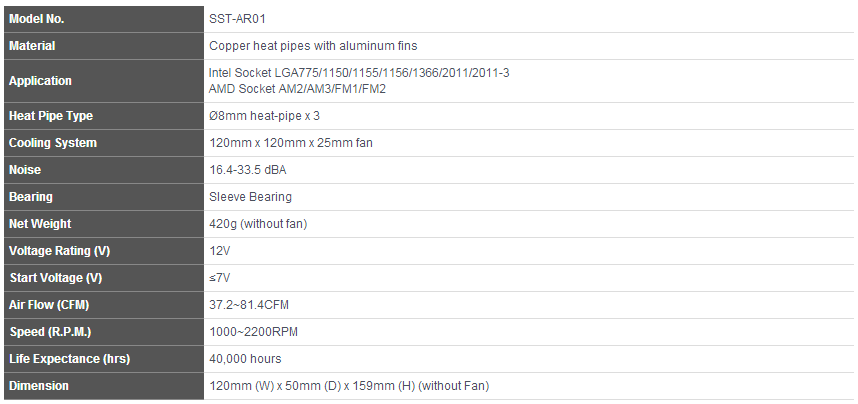The width and height of the screenshot is (858, 404).
Task: Select the copper heat pipes description text
Action: pos(313,46)
